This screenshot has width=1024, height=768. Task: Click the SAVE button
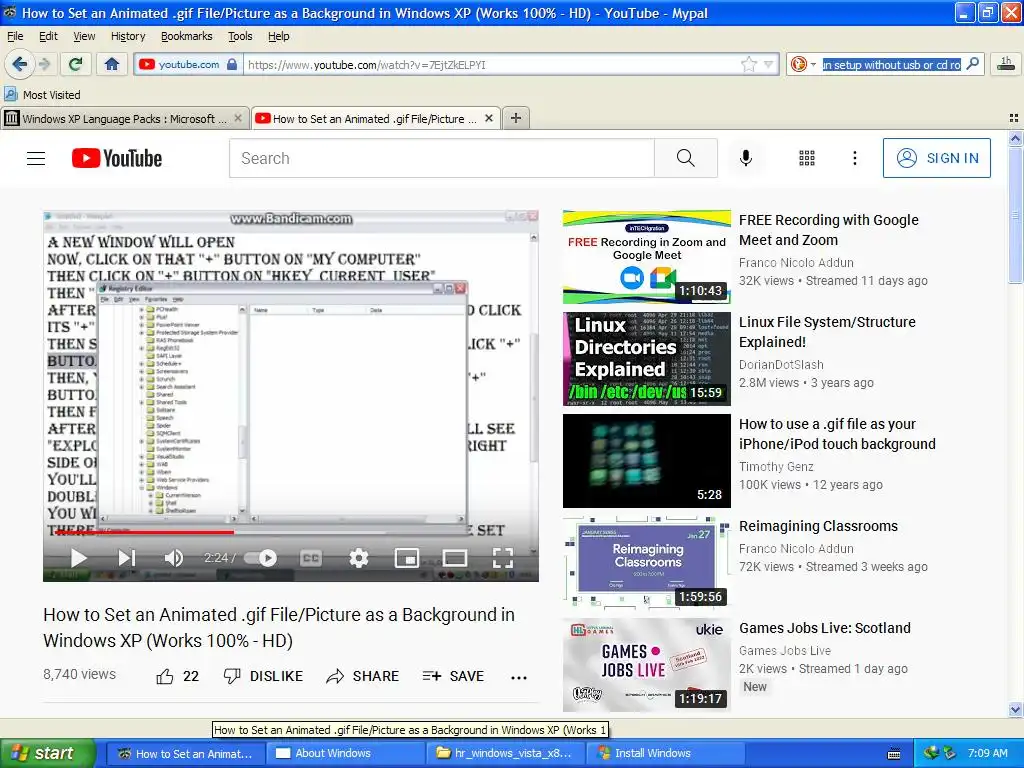[453, 676]
